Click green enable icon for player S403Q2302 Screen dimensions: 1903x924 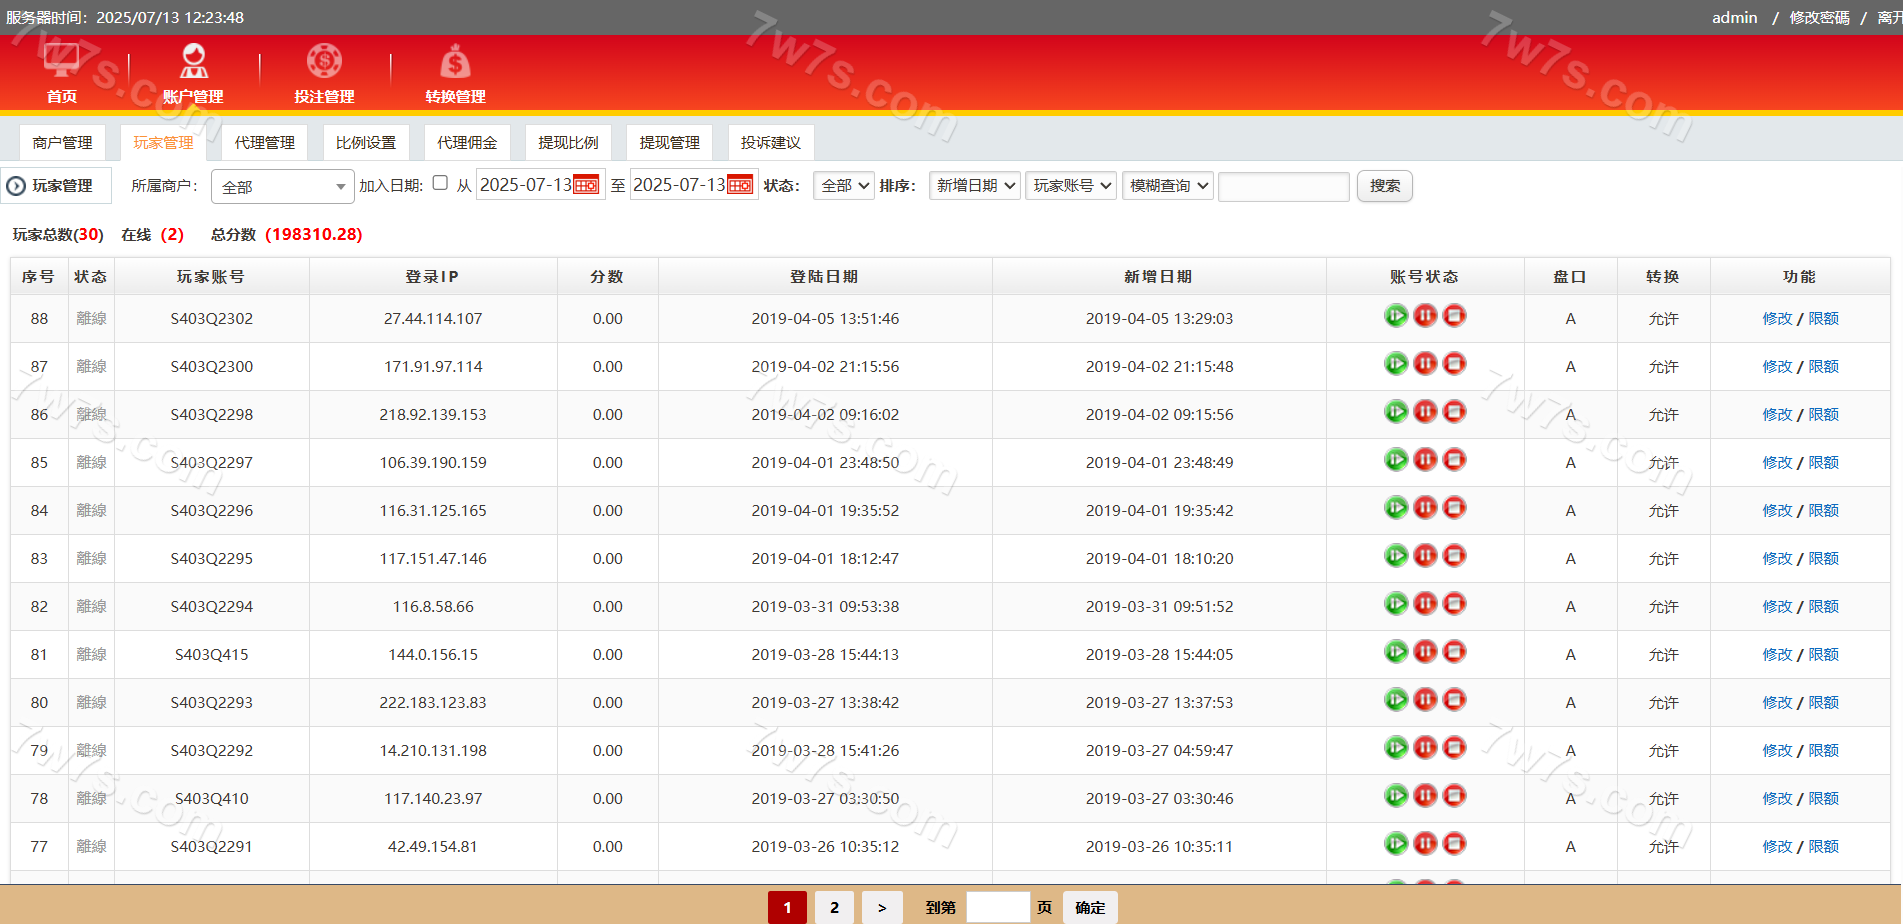1396,316
